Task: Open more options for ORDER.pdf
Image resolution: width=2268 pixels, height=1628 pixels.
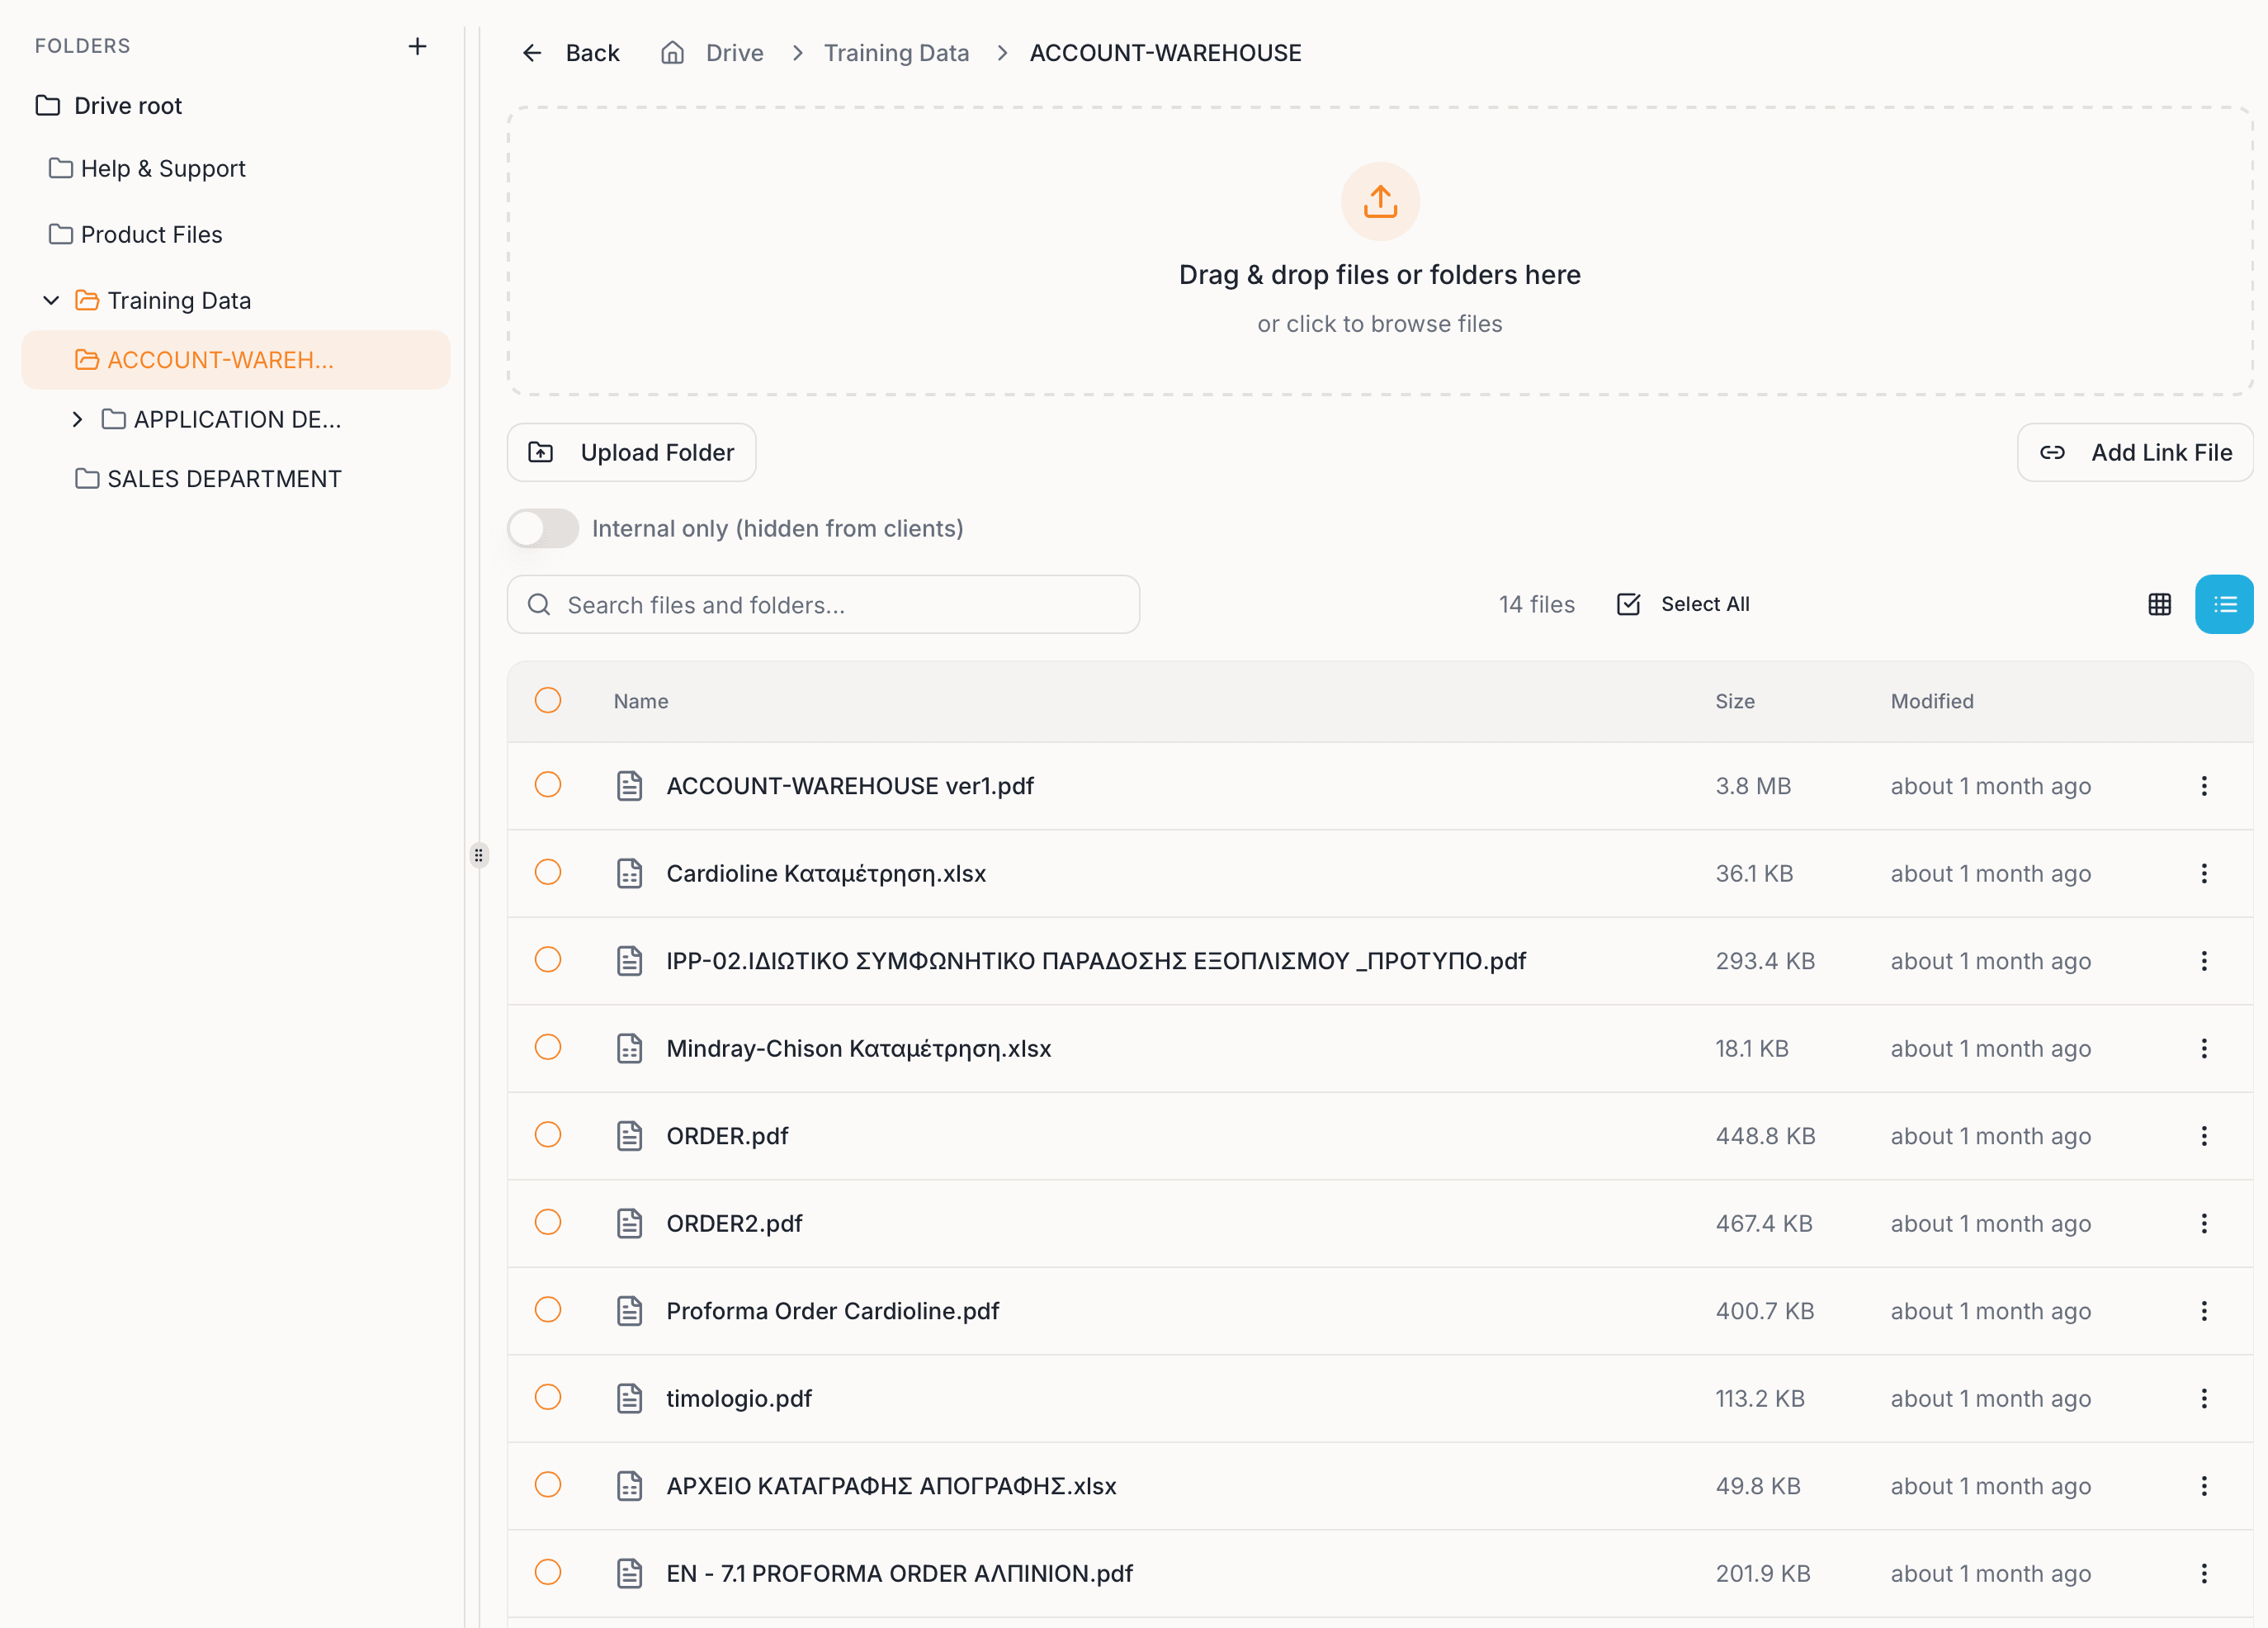Action: tap(2203, 1136)
